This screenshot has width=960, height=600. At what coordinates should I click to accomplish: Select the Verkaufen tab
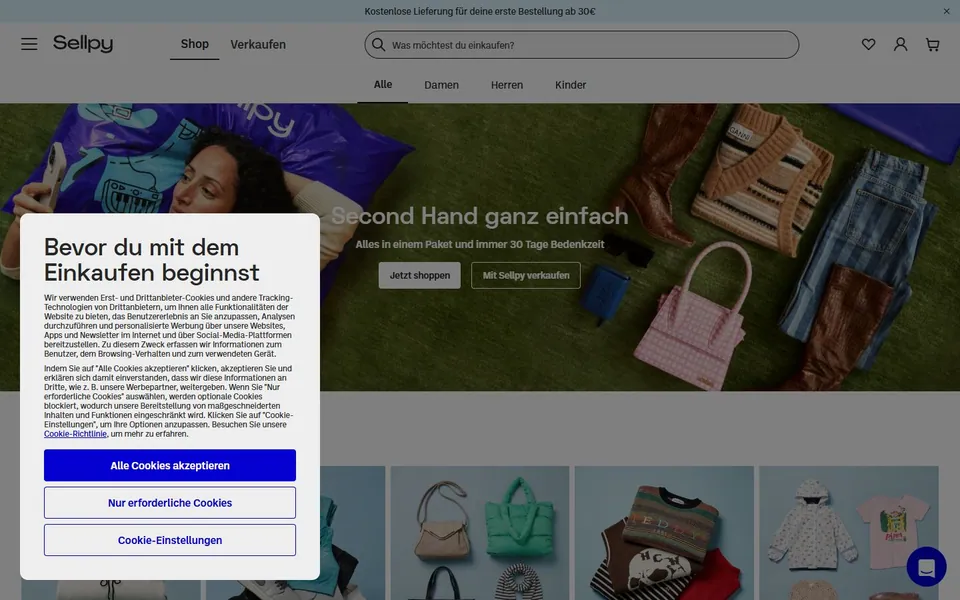pyautogui.click(x=258, y=44)
